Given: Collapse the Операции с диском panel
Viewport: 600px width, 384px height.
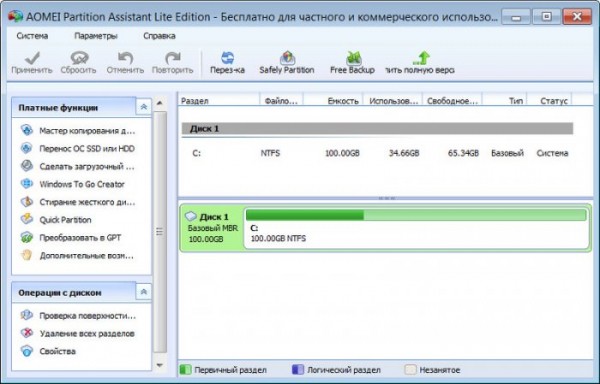Looking at the screenshot, I should pos(144,292).
